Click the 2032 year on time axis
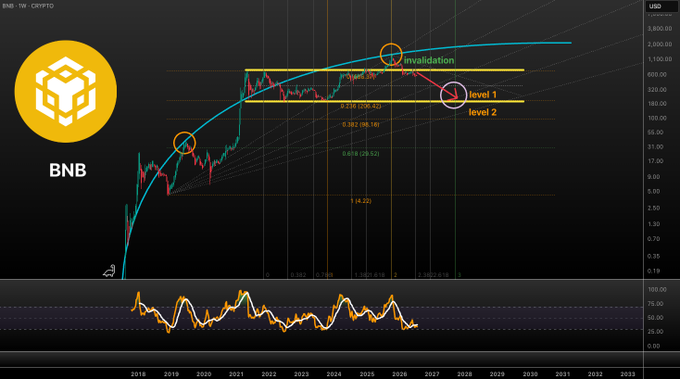The height and width of the screenshot is (379, 680). pyautogui.click(x=595, y=374)
